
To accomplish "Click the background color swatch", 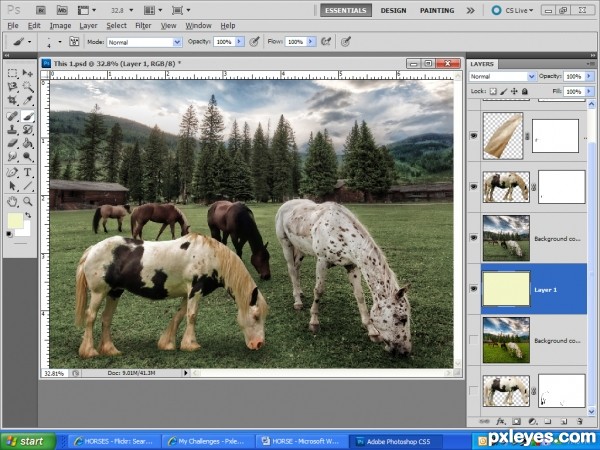I will pos(26,230).
